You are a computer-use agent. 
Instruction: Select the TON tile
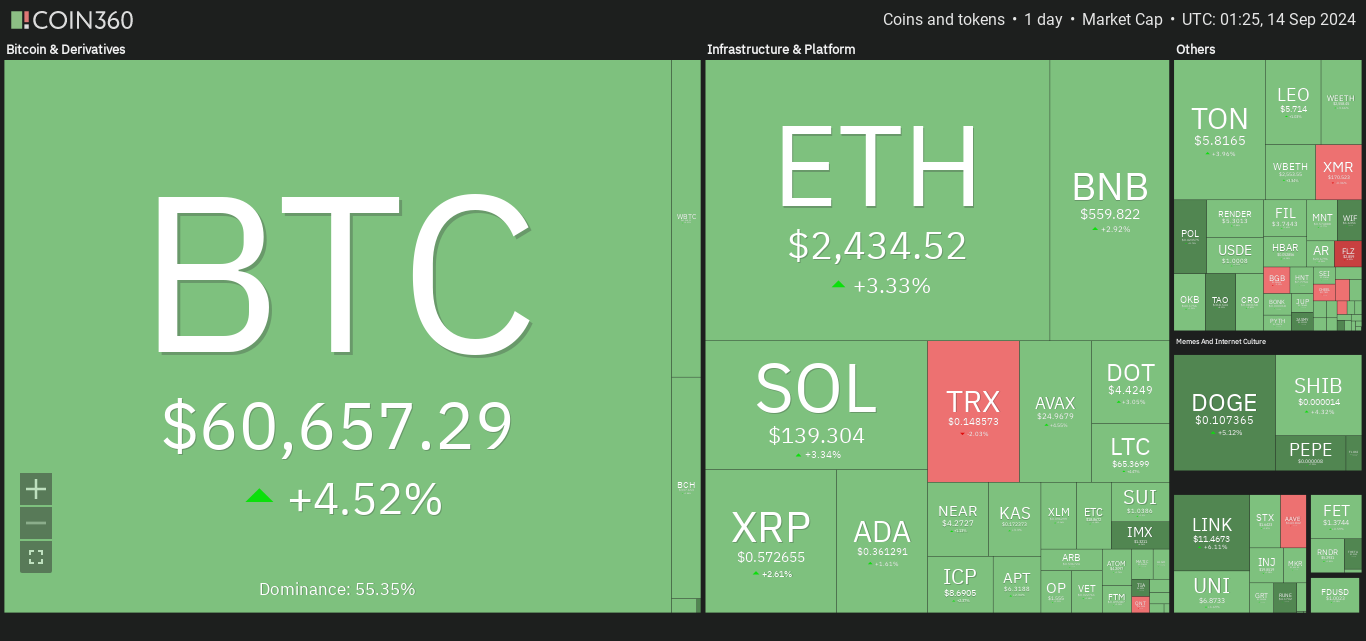[1219, 129]
